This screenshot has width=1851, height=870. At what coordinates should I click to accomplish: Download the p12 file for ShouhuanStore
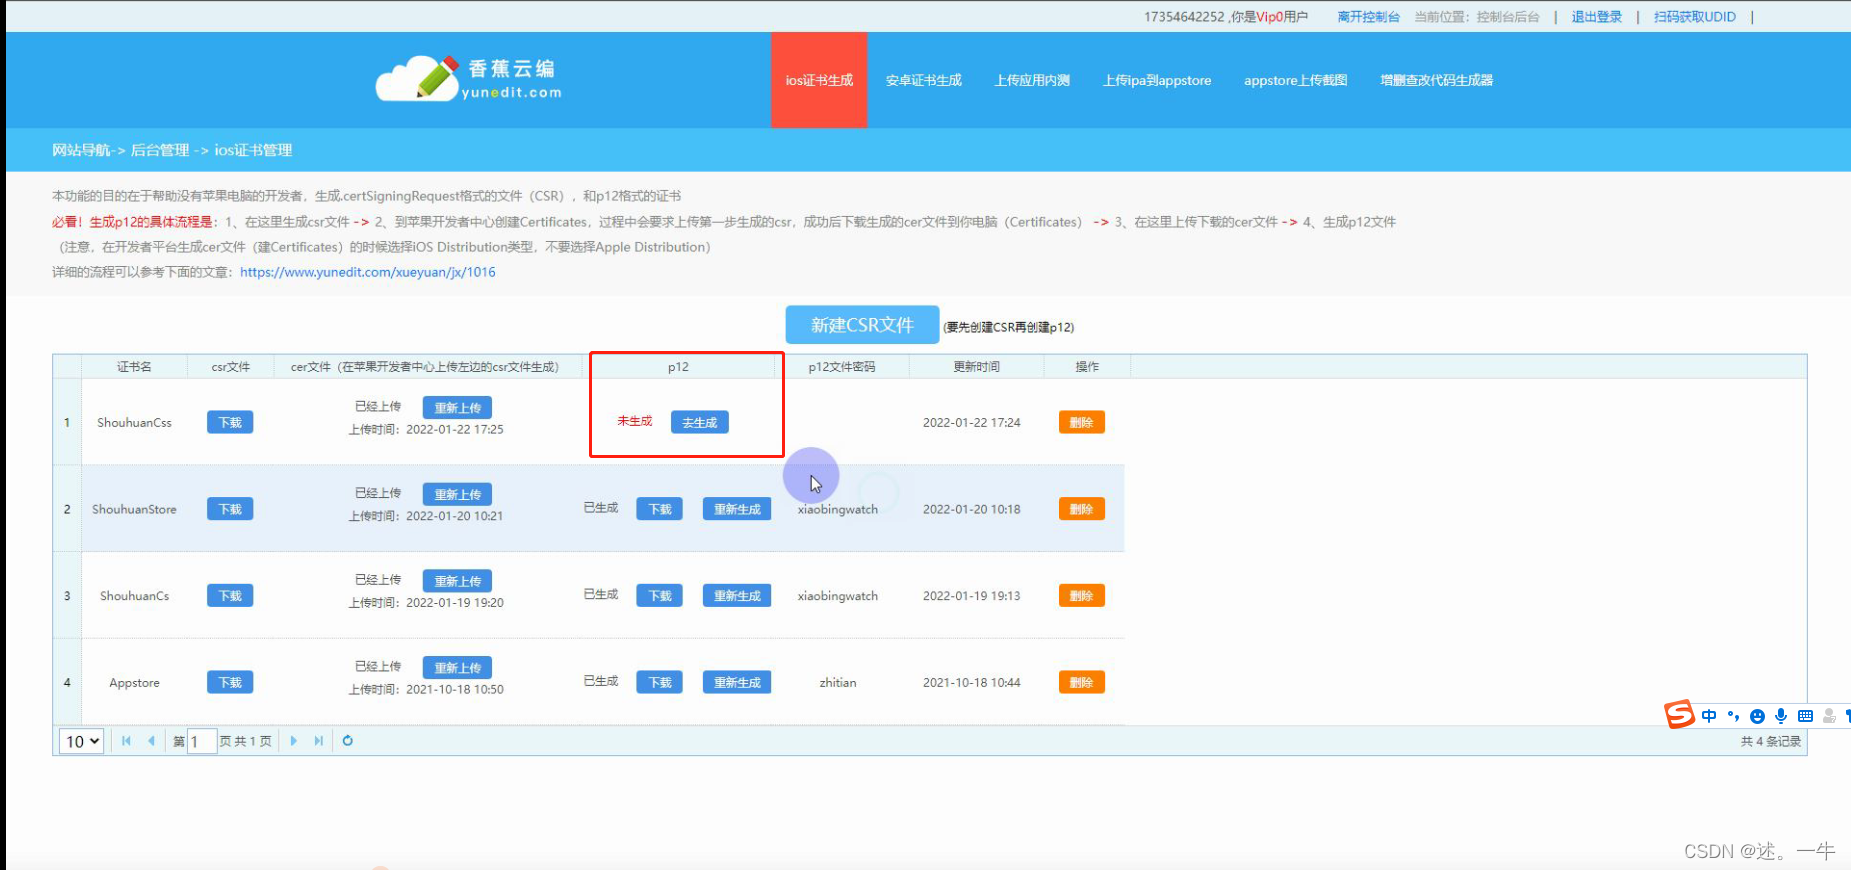(660, 509)
